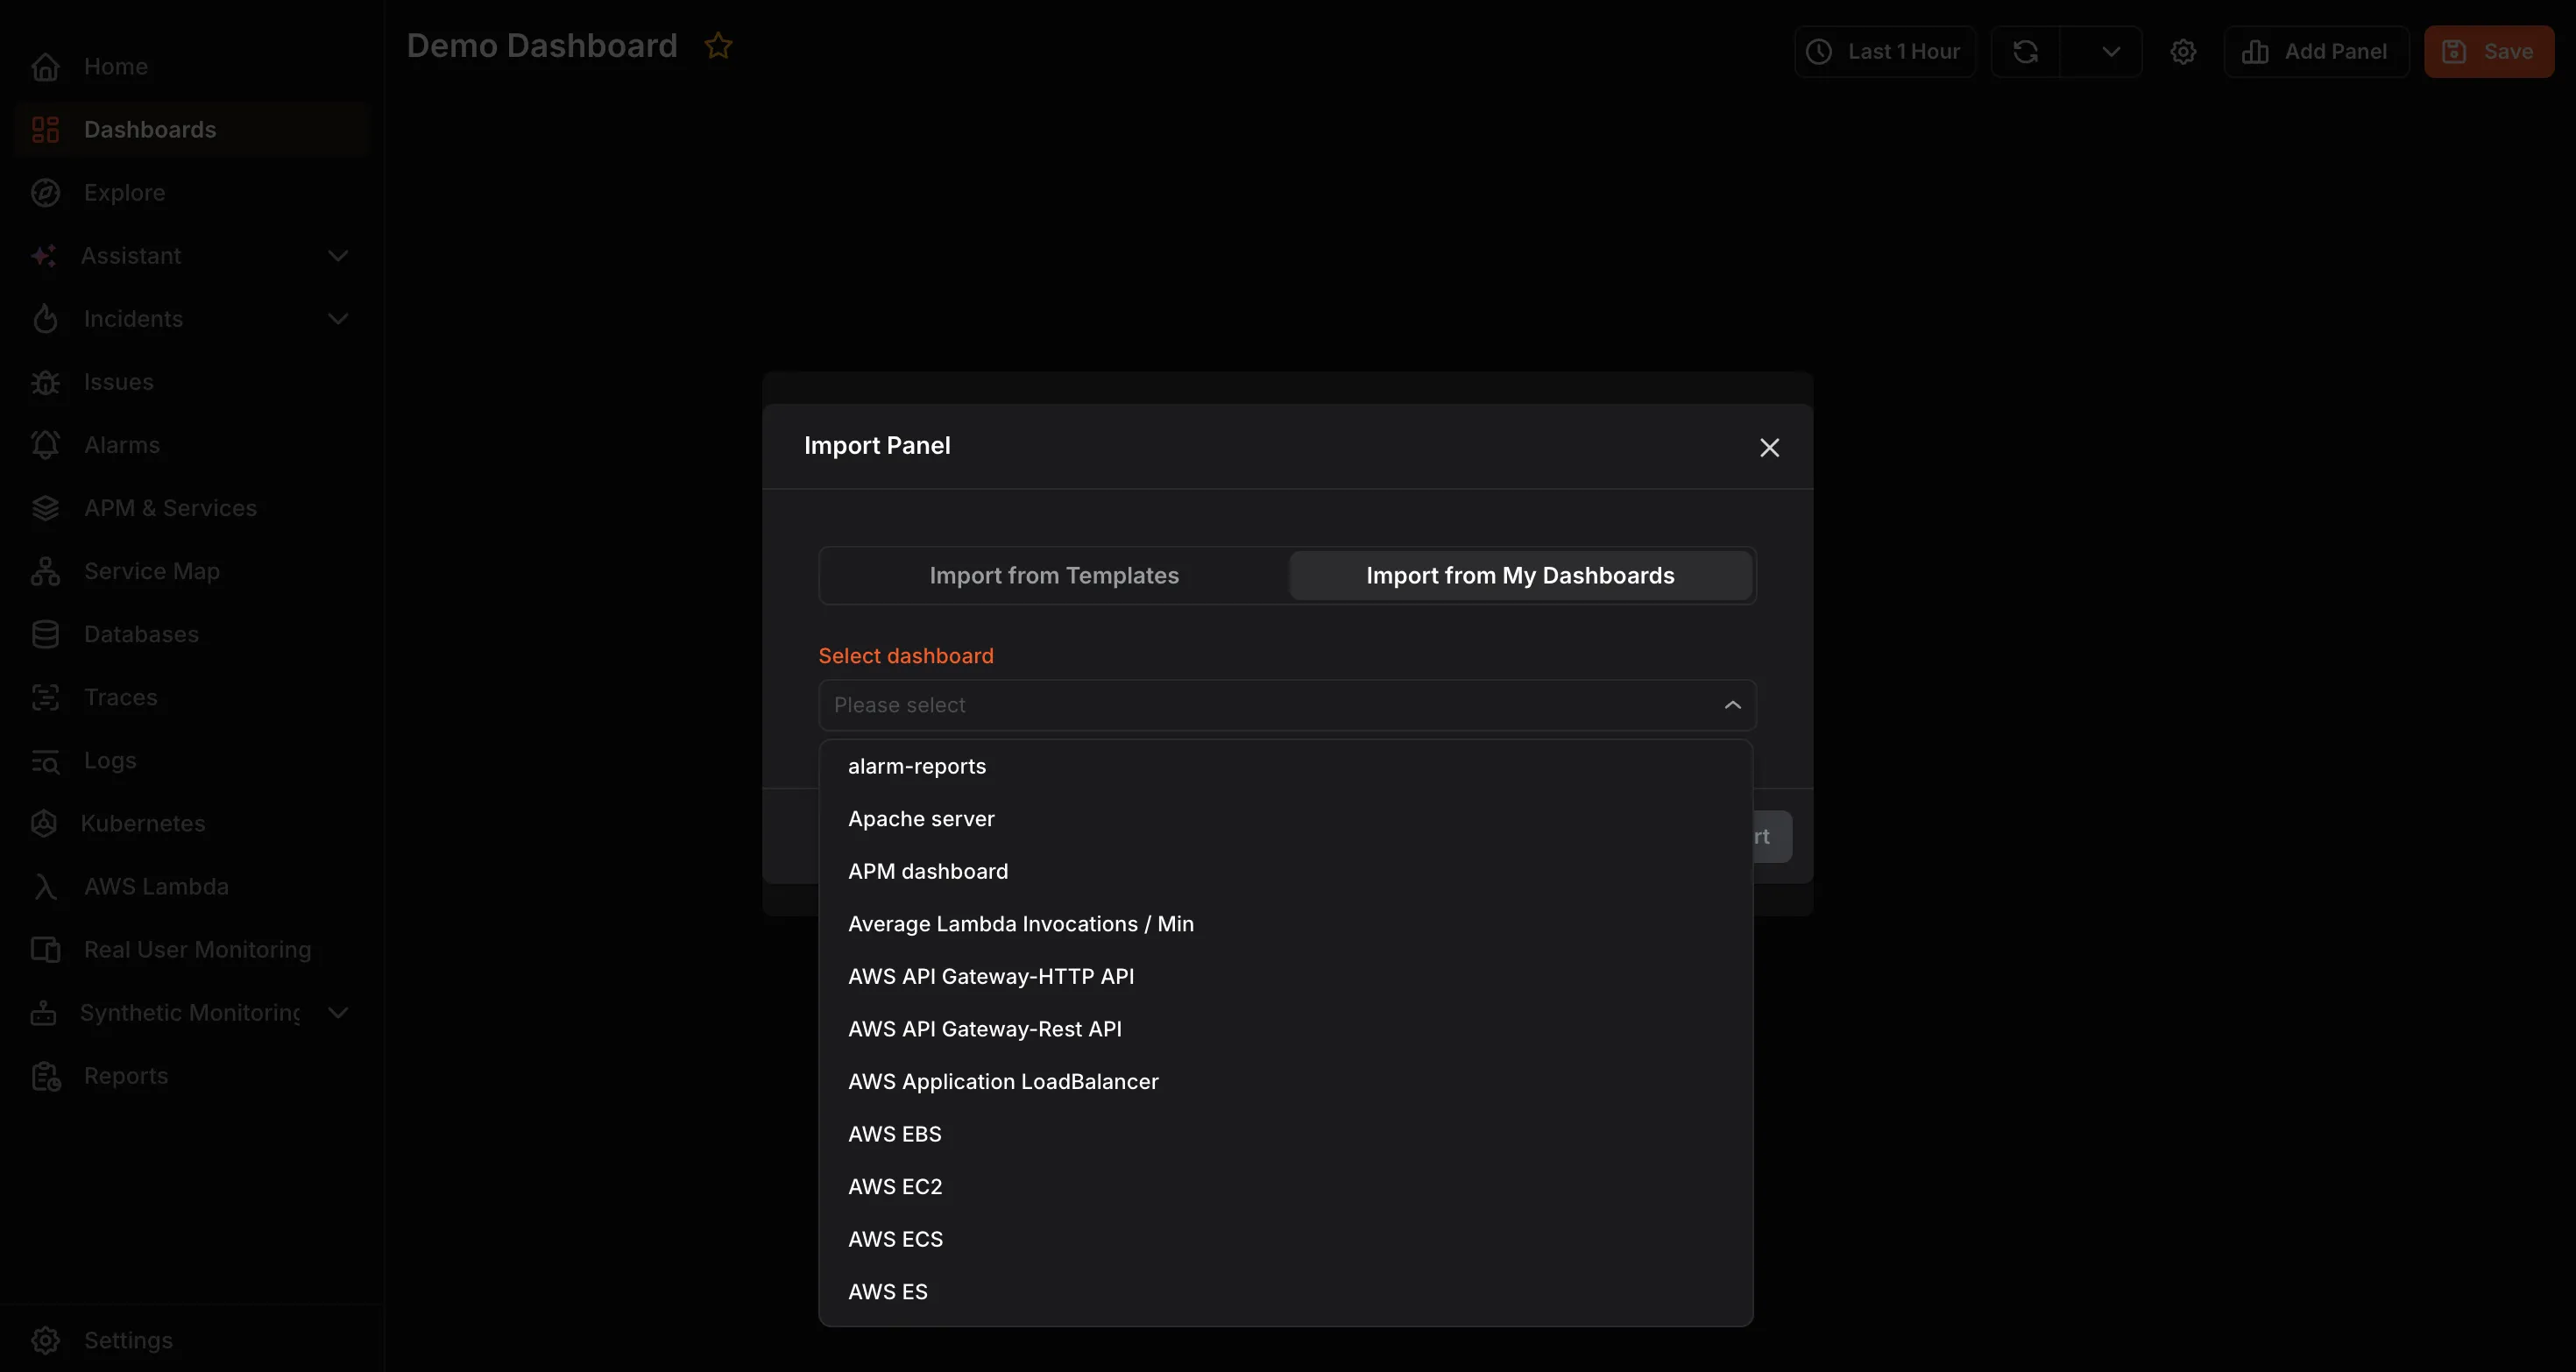The image size is (2576, 1372).
Task: Pick AWS API Gateway-Rest API option
Action: tap(1285, 1029)
